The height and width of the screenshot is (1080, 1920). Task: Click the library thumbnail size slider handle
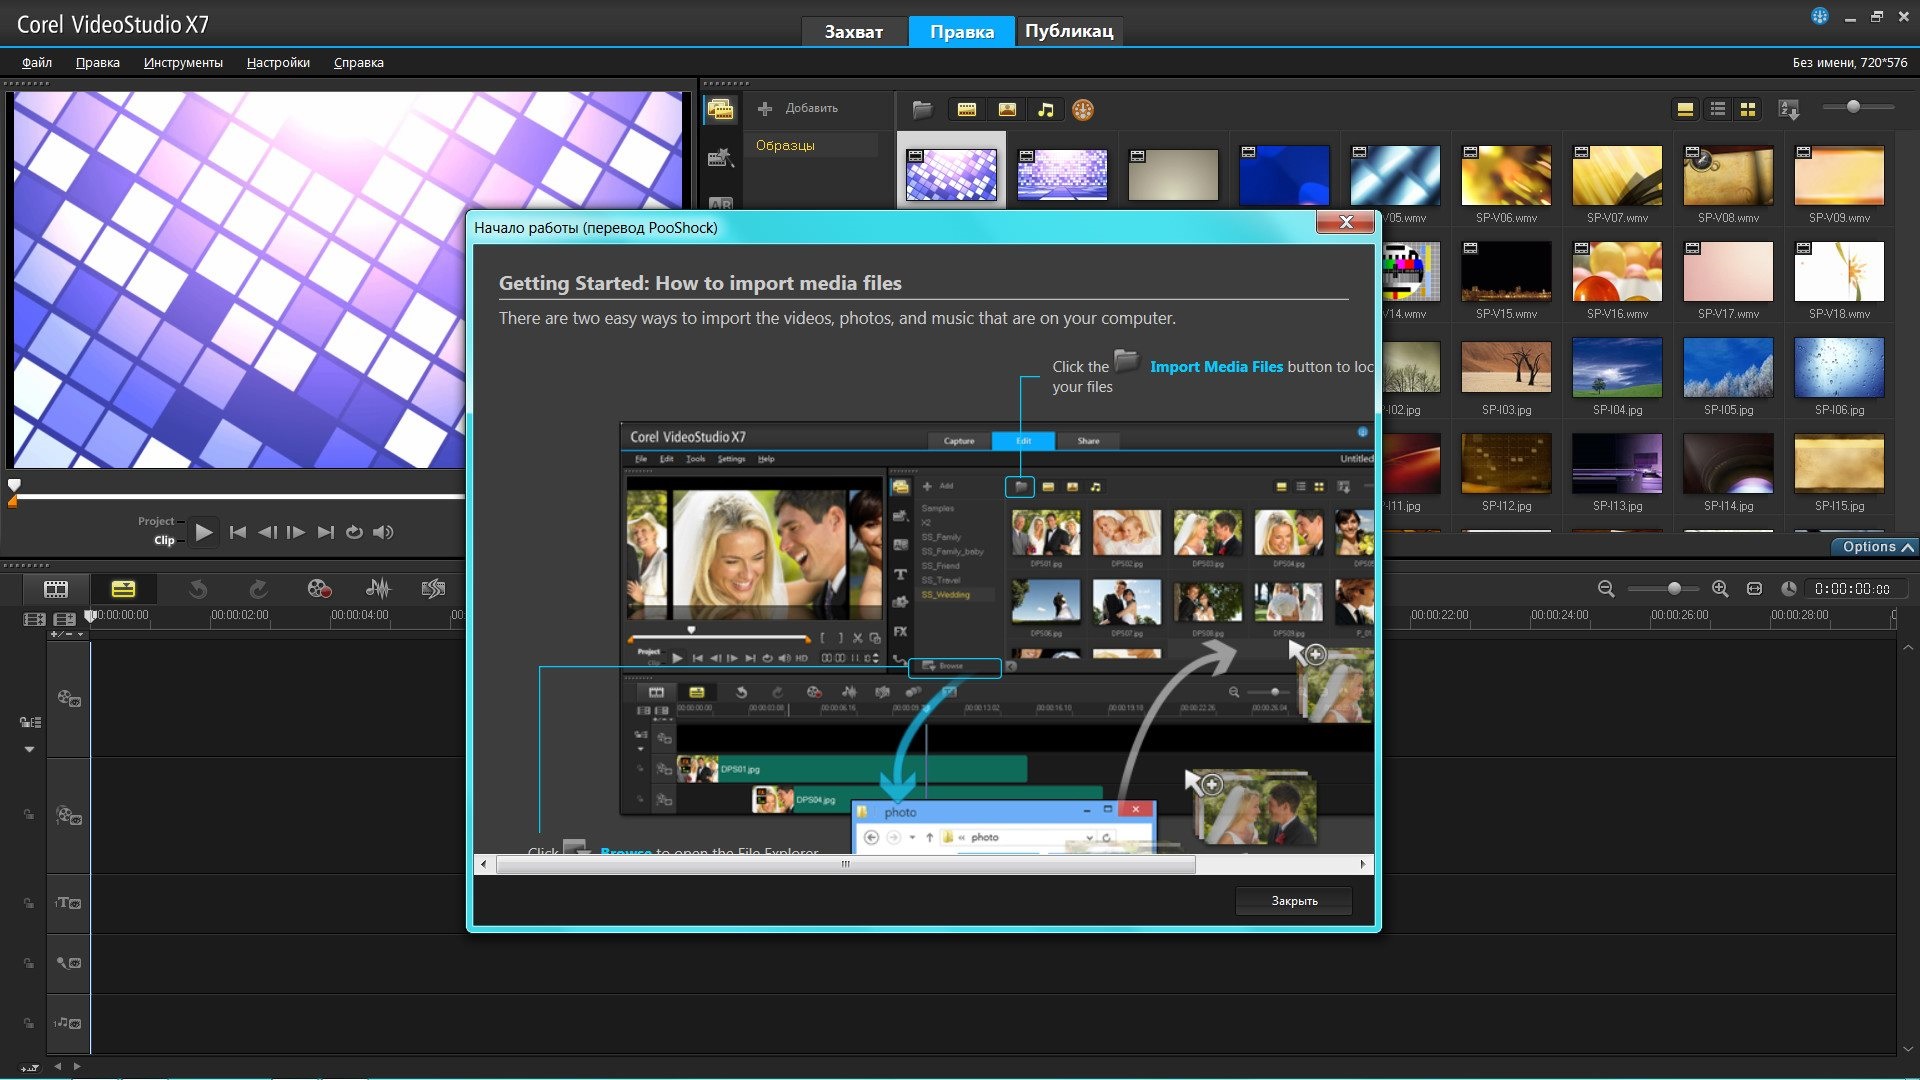(x=1853, y=106)
